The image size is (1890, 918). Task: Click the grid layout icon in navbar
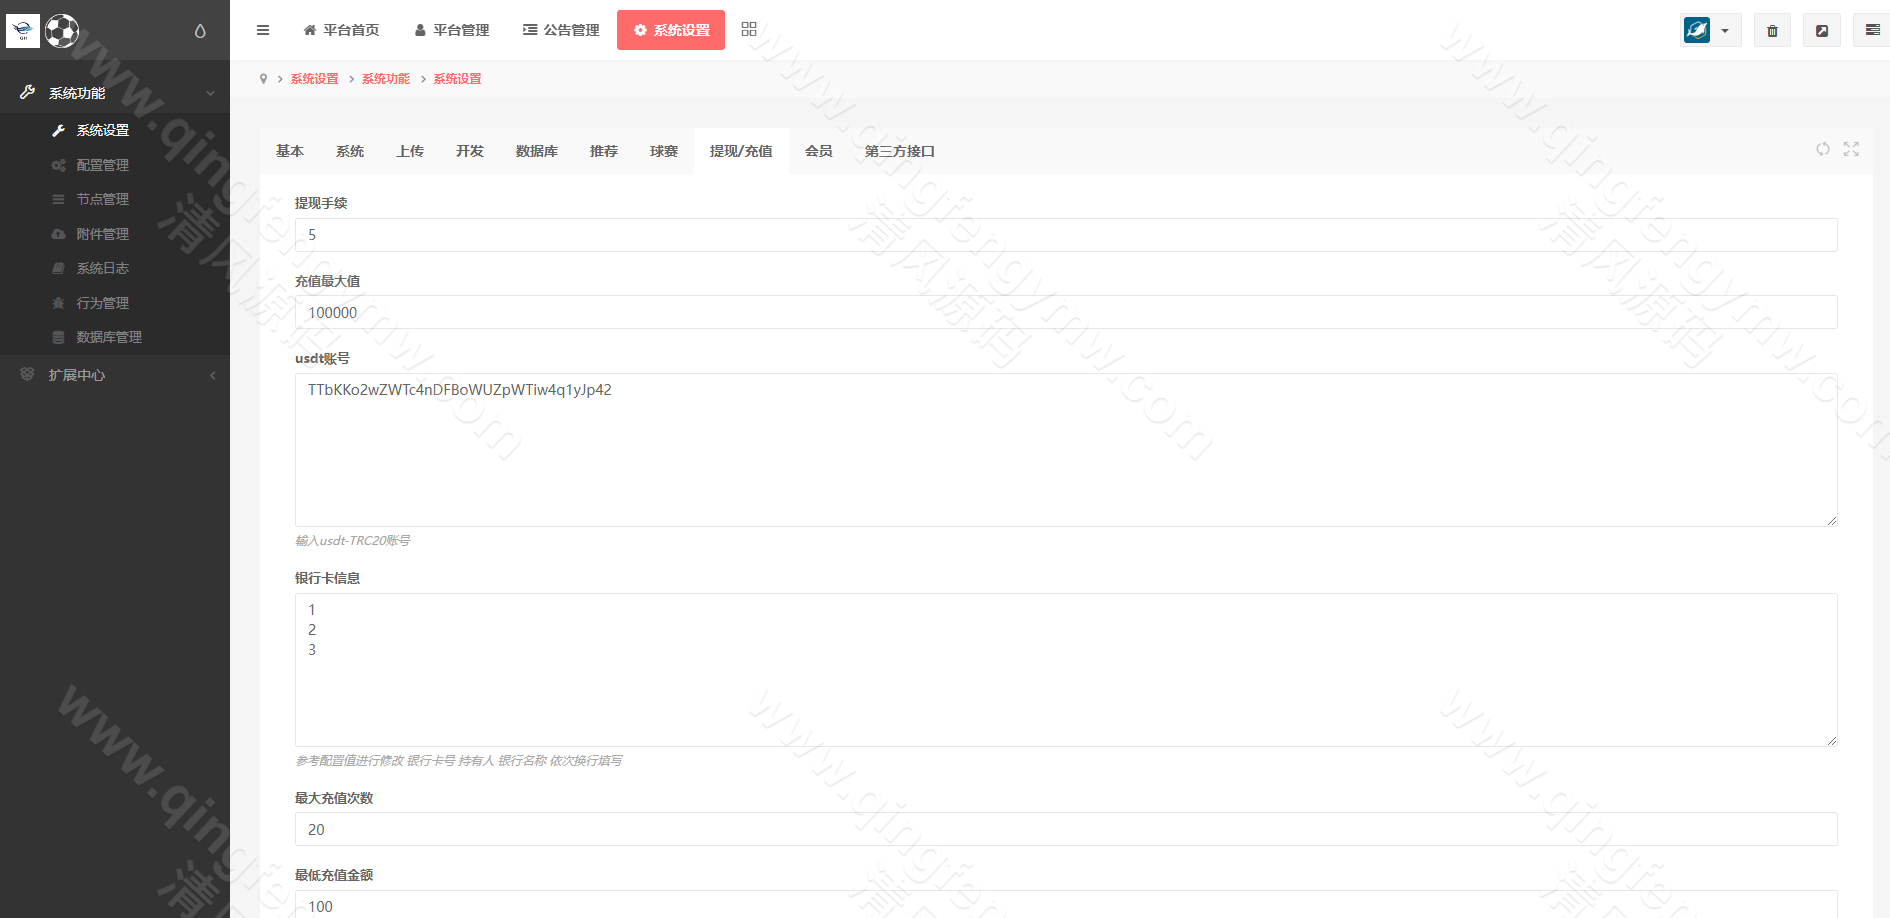pyautogui.click(x=748, y=29)
